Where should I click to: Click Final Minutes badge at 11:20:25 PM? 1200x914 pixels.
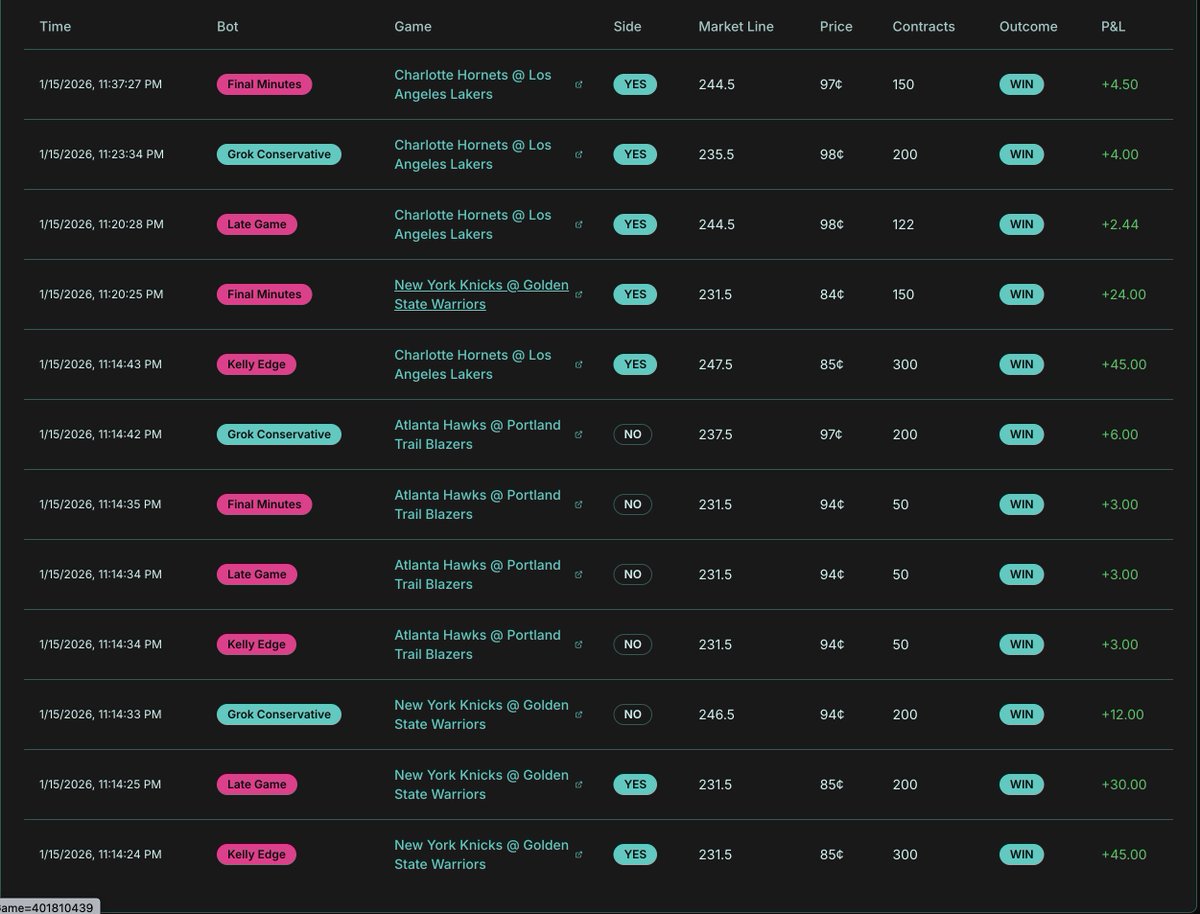[x=264, y=295]
